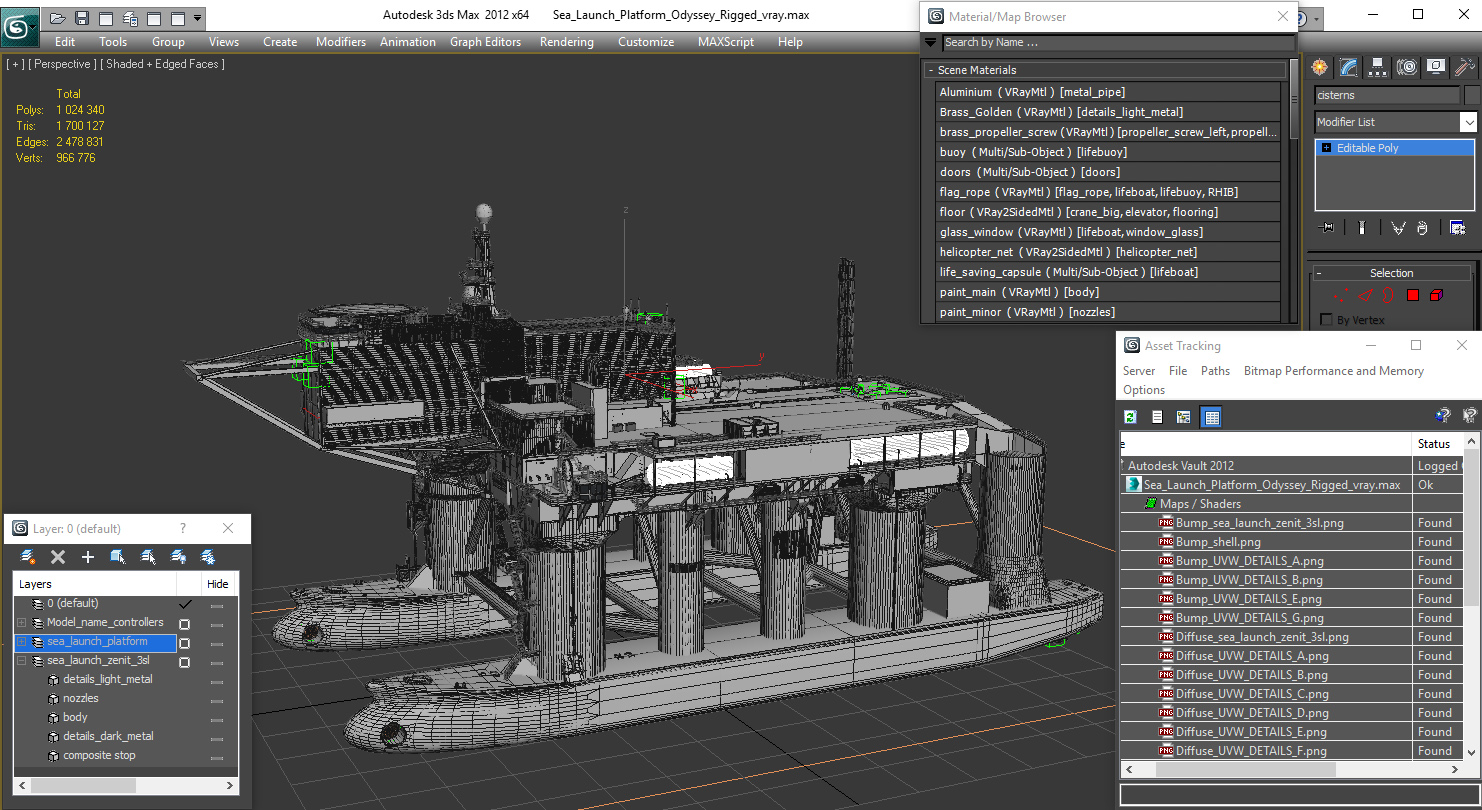The height and width of the screenshot is (810, 1482).
Task: Click the Save File floppy icon in title bar
Action: click(x=82, y=18)
